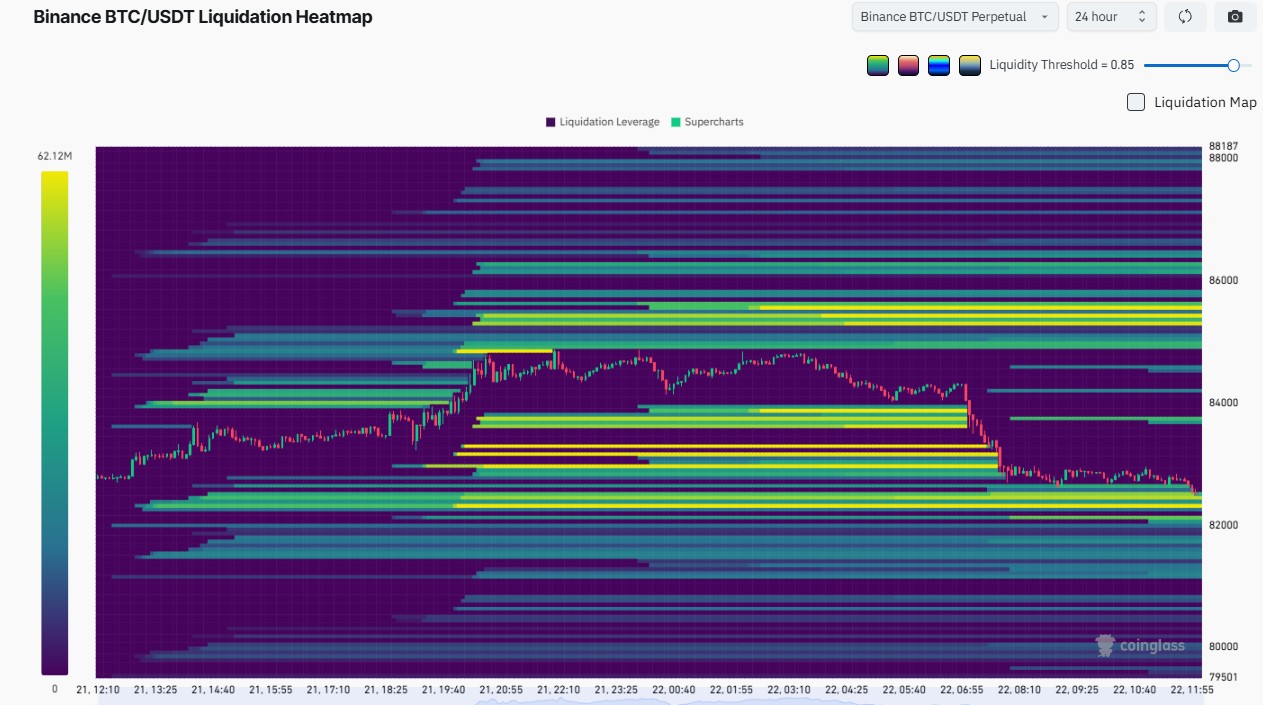
Task: Click the 22, 06:55 time axis label
Action: [x=963, y=690]
